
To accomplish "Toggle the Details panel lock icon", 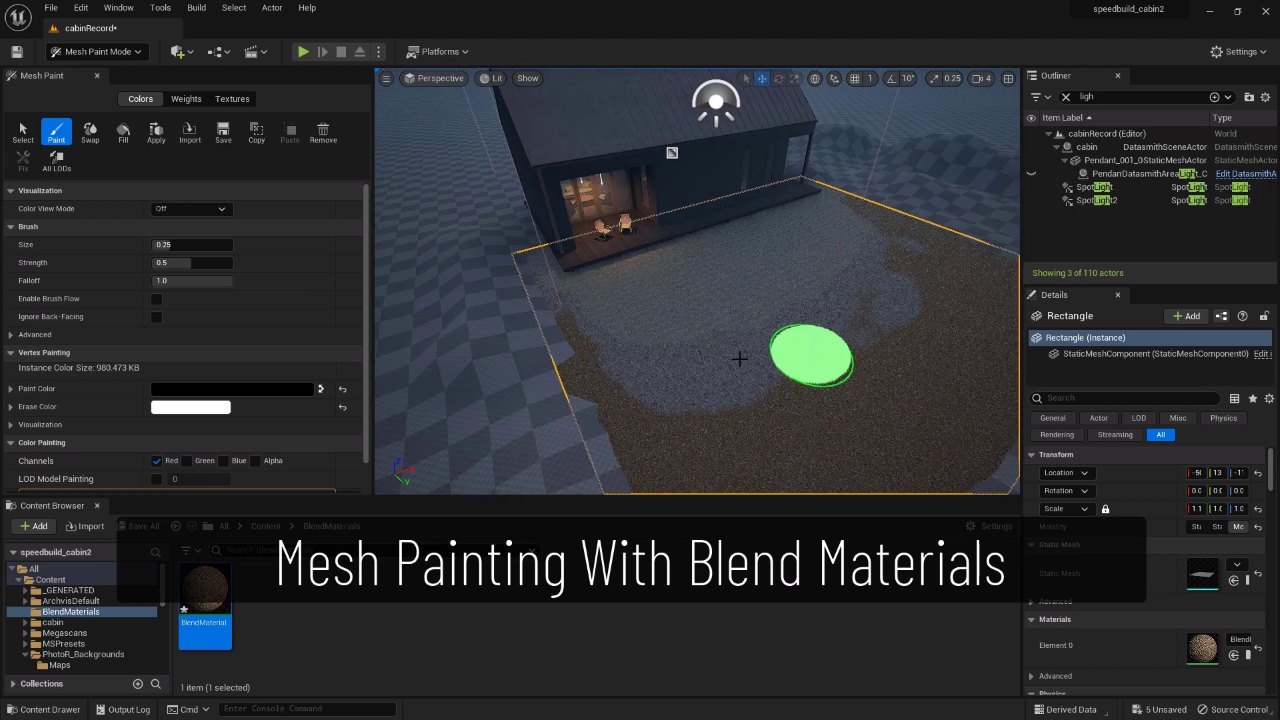I will pyautogui.click(x=1266, y=316).
